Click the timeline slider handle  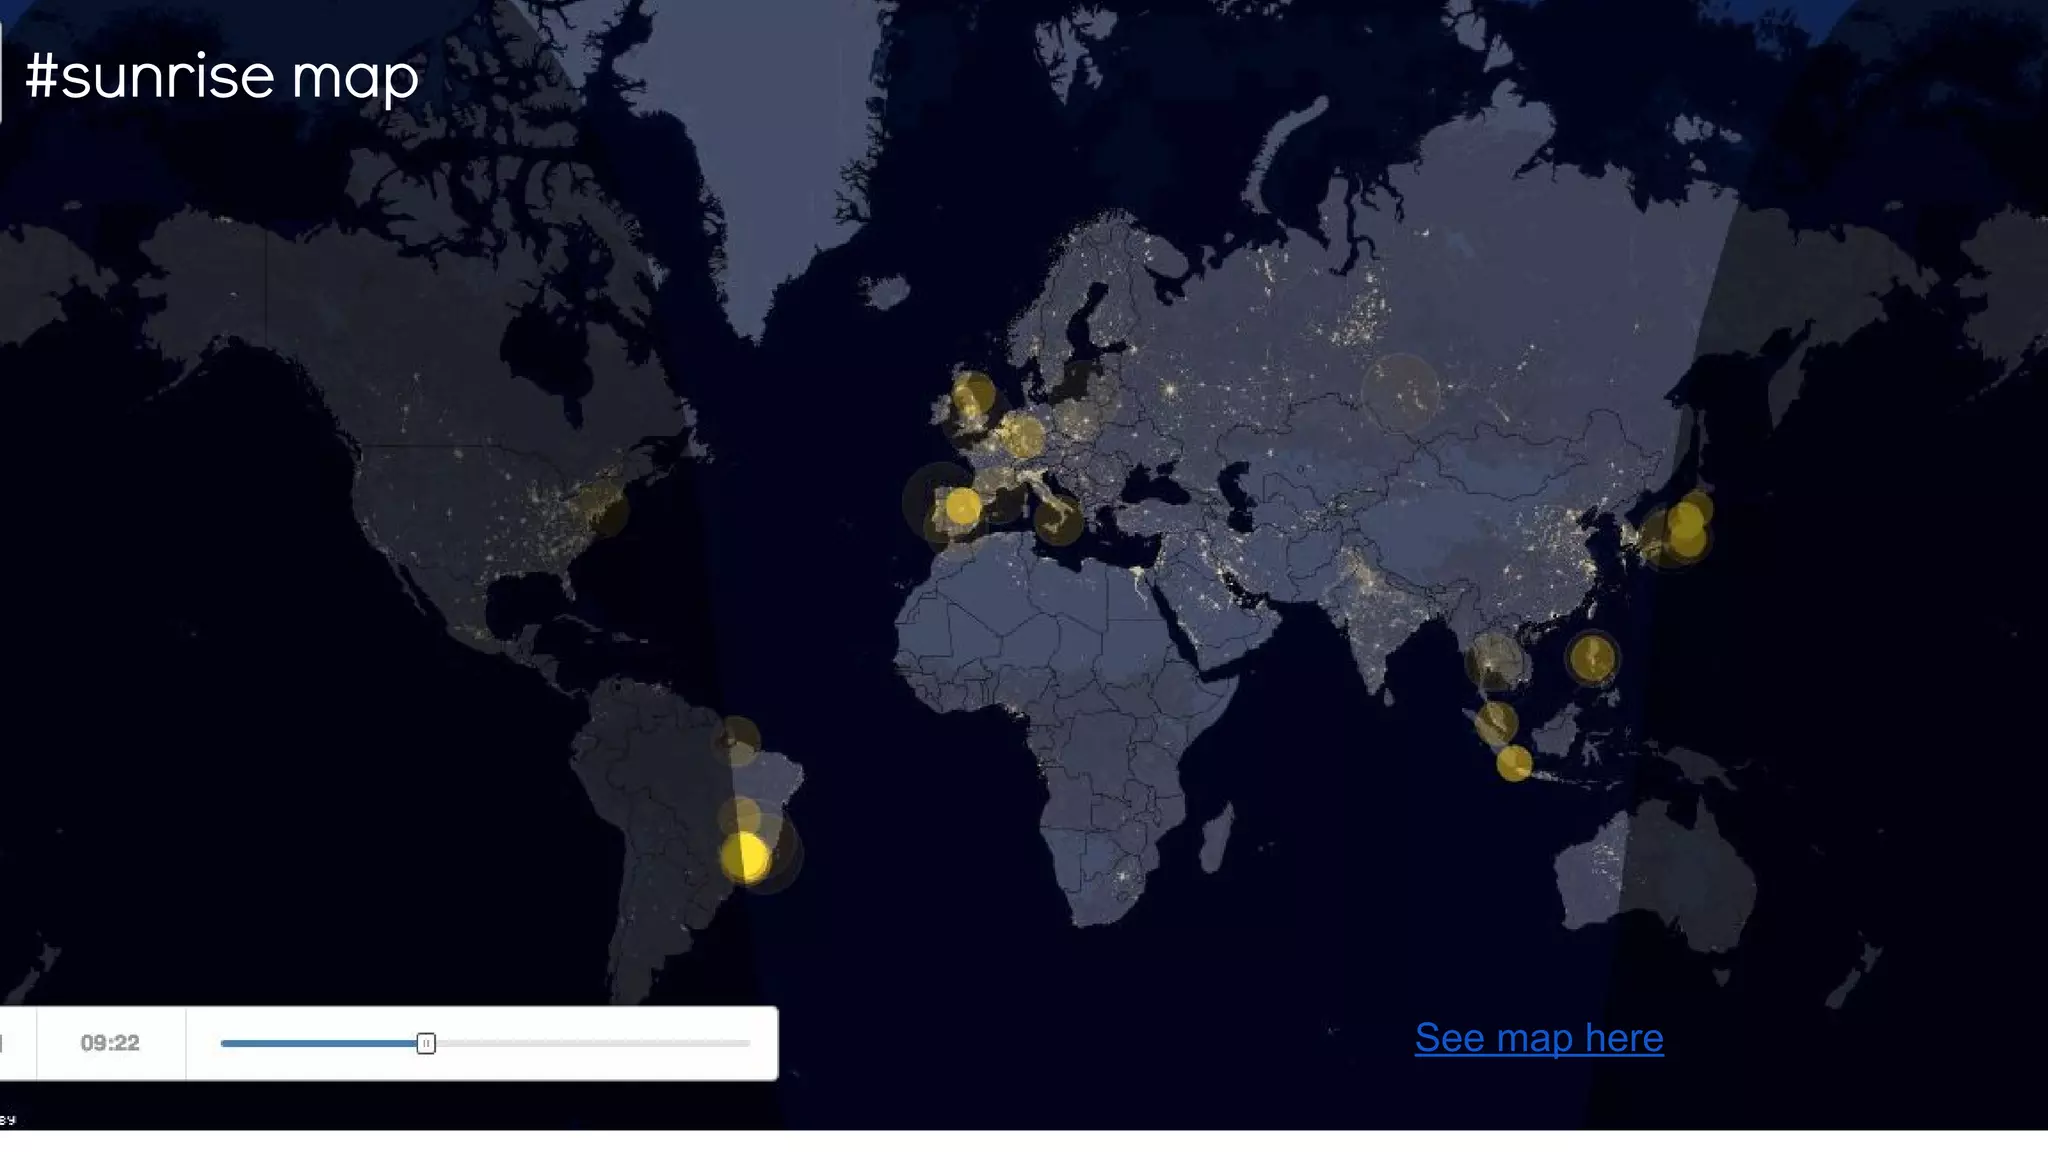point(426,1043)
